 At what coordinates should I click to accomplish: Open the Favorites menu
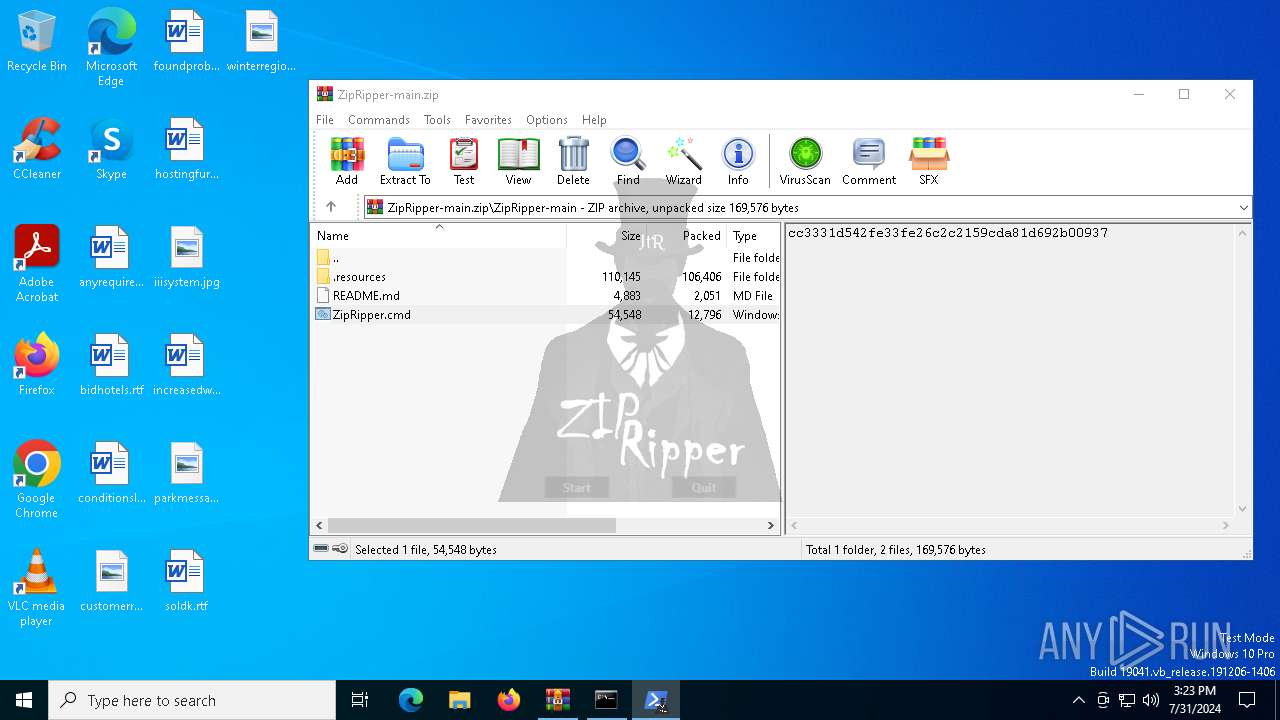488,120
